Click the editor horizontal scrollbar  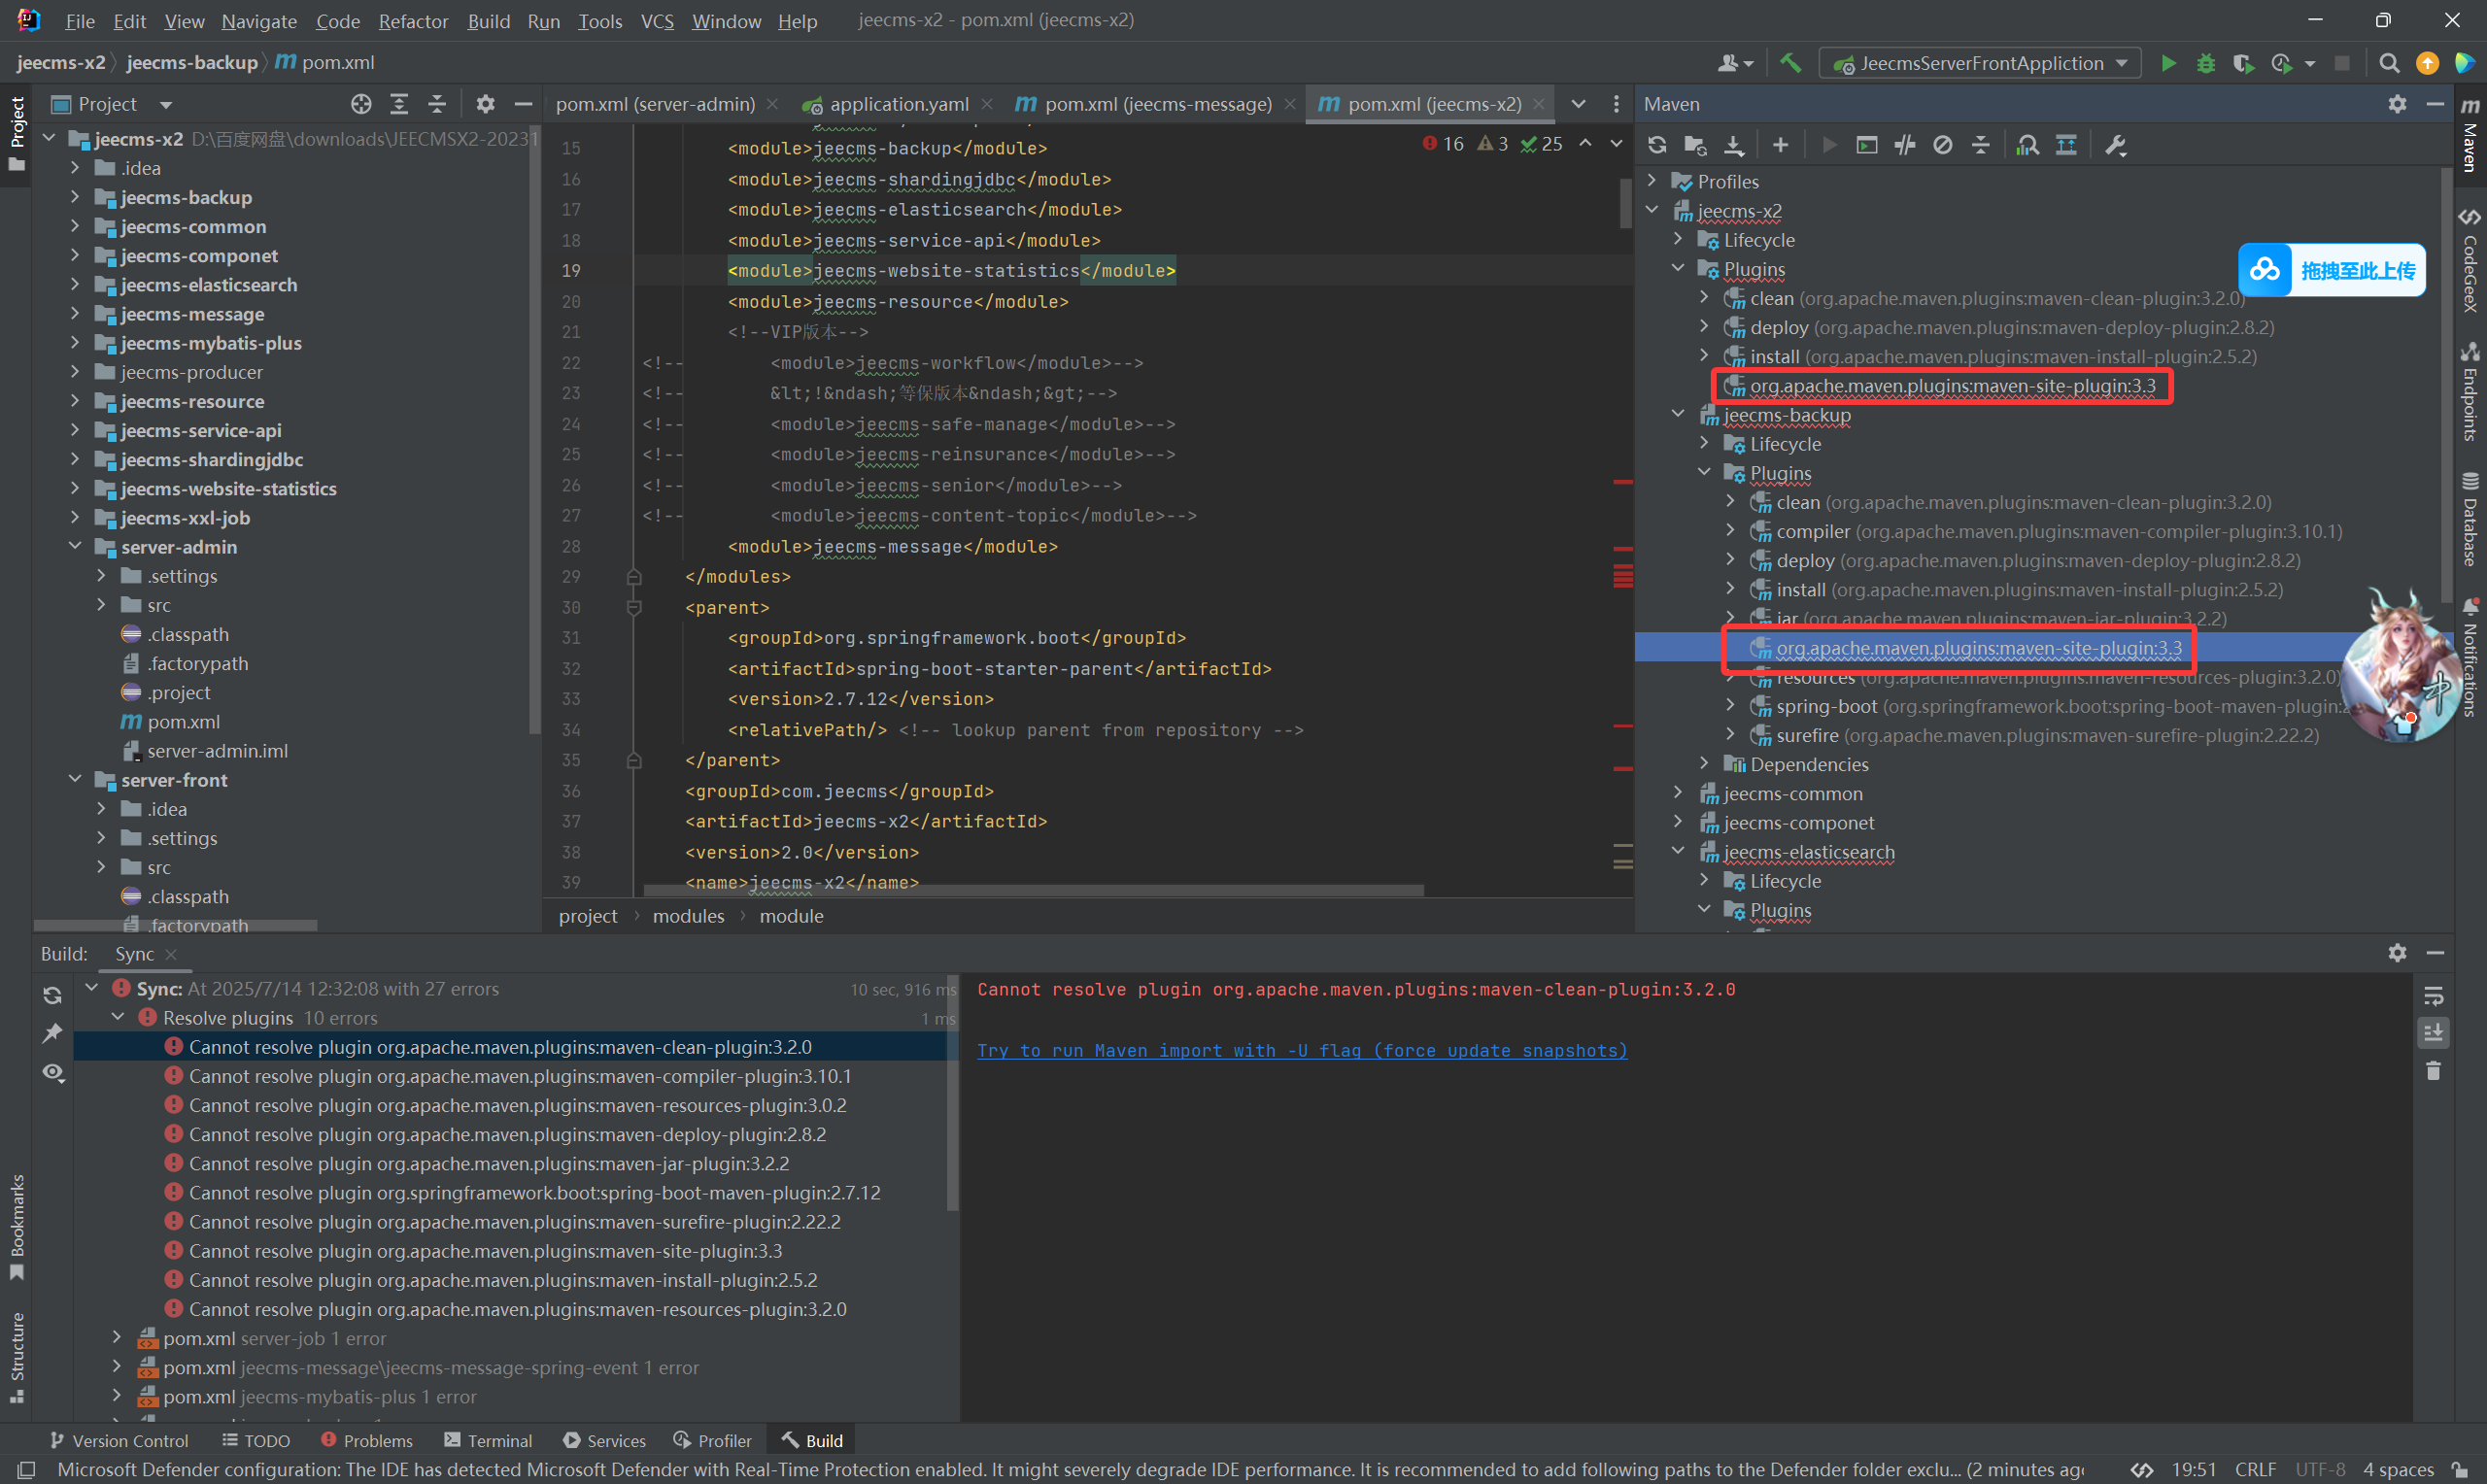click(x=1033, y=889)
